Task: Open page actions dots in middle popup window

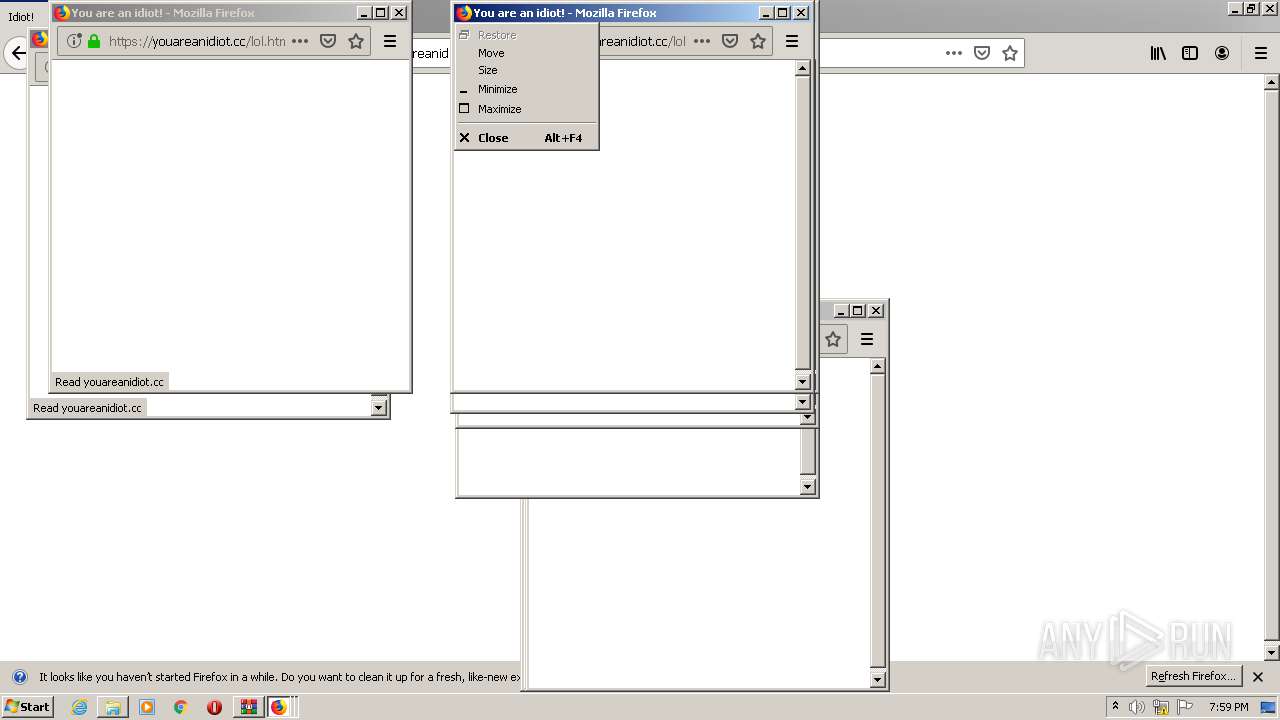Action: [x=702, y=41]
